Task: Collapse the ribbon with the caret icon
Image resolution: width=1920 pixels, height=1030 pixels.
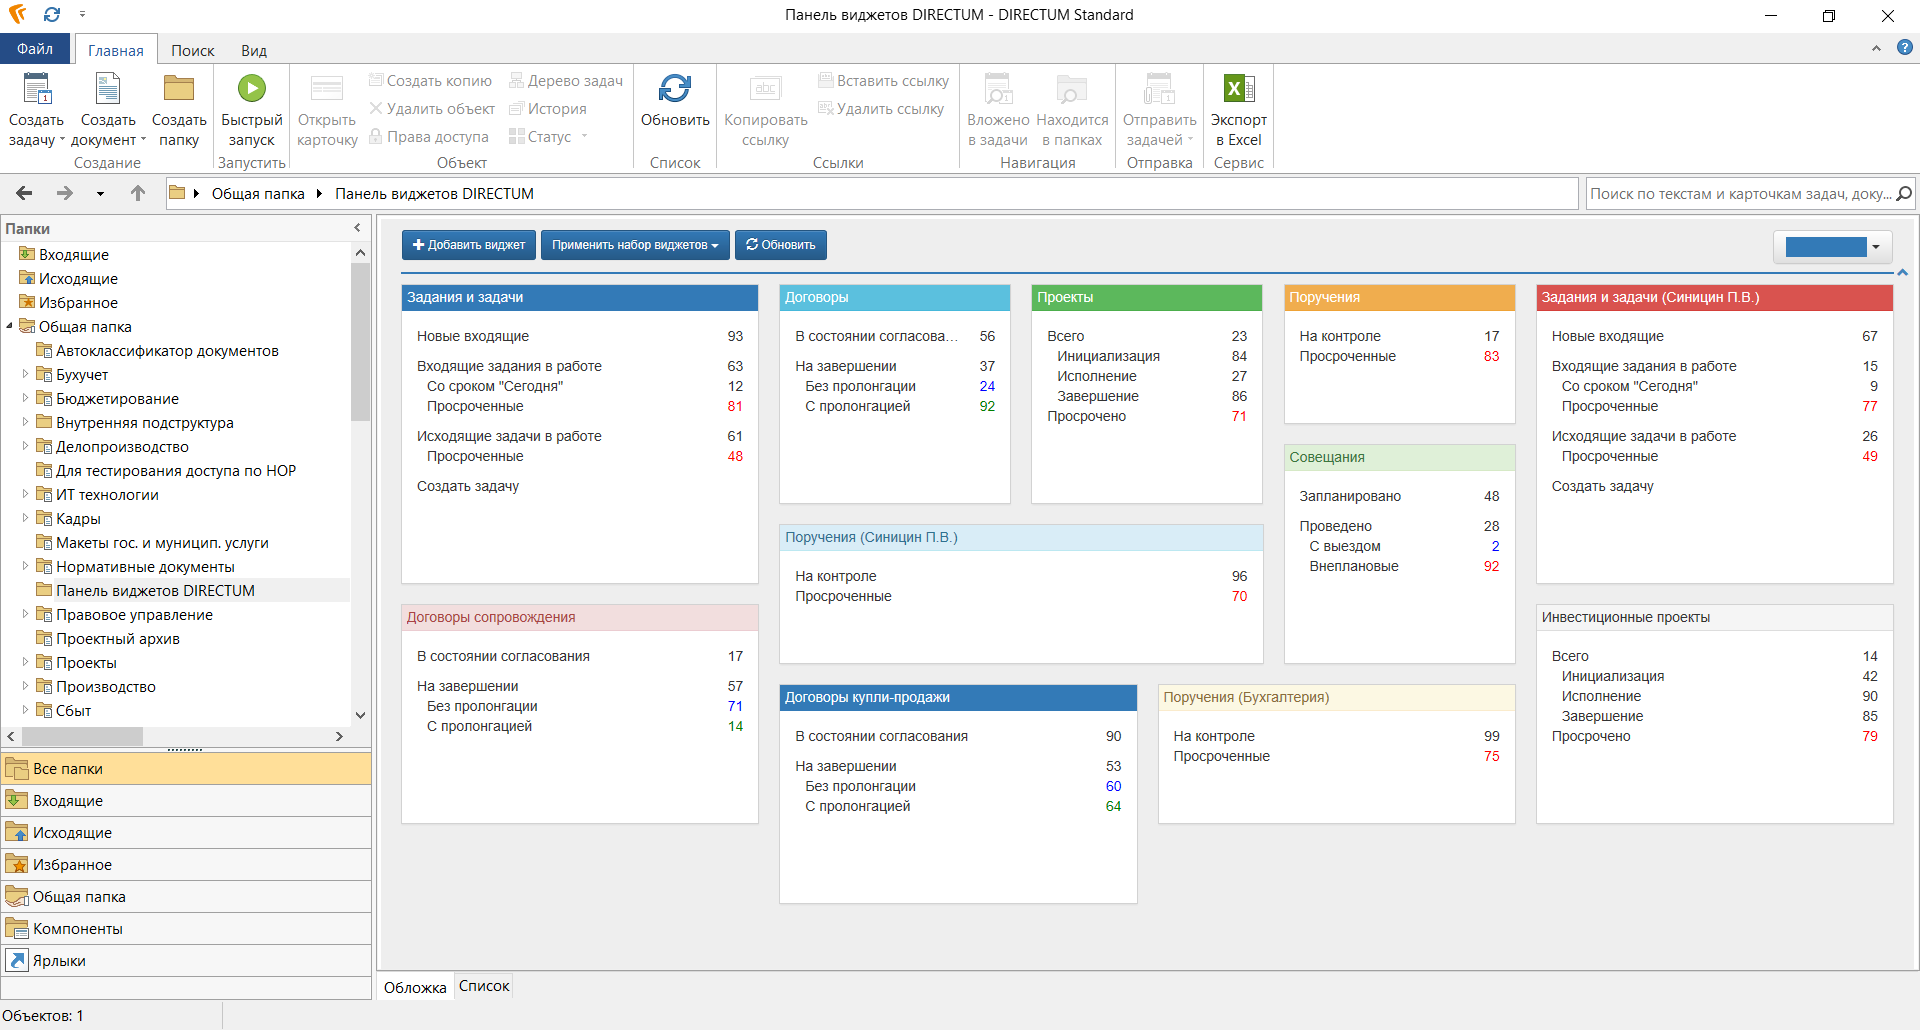Action: pyautogui.click(x=1876, y=48)
